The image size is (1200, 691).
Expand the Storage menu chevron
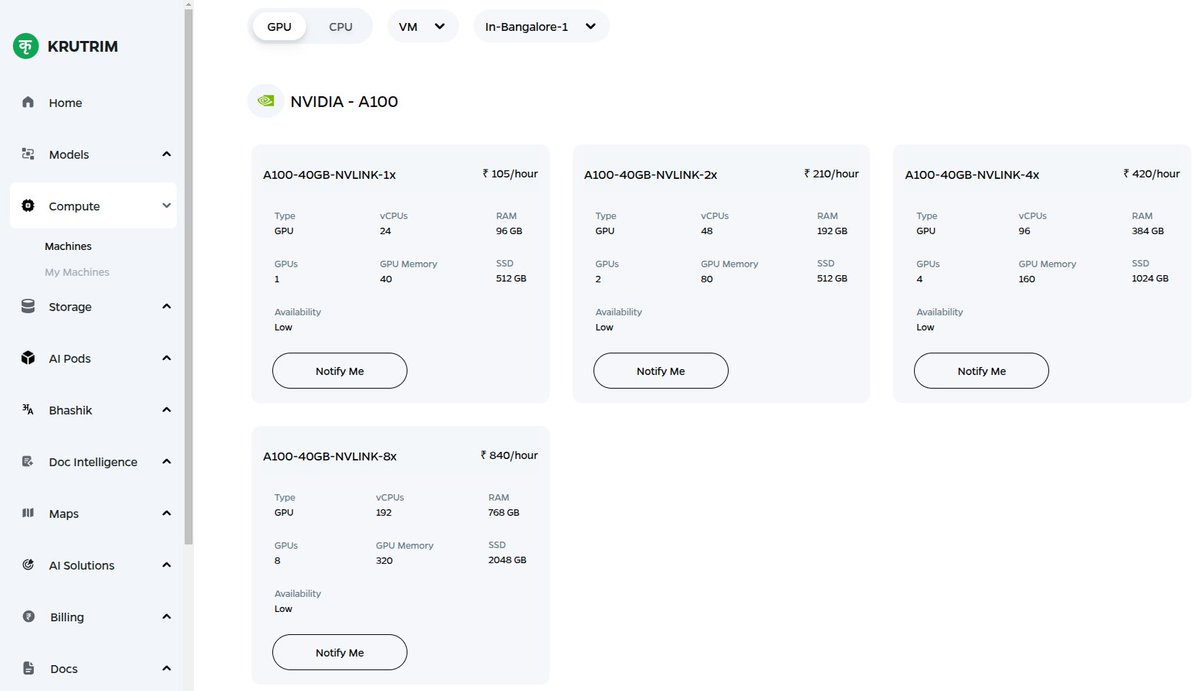point(166,306)
